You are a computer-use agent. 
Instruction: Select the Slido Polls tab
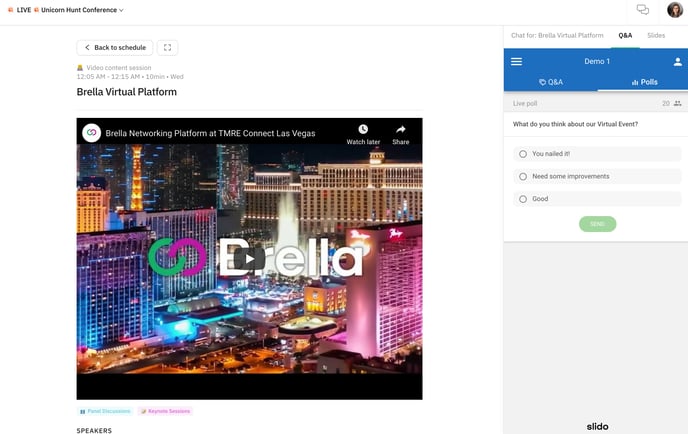644,82
